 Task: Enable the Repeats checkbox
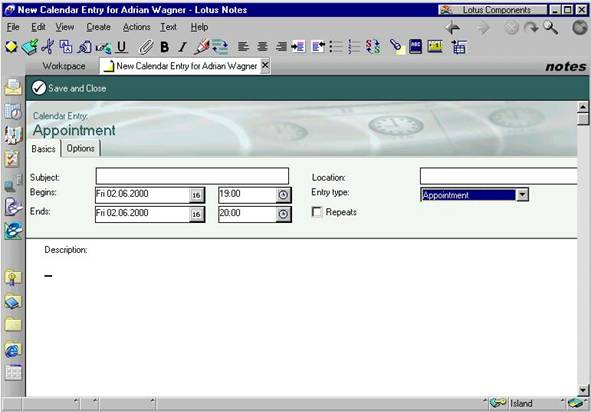click(x=317, y=212)
